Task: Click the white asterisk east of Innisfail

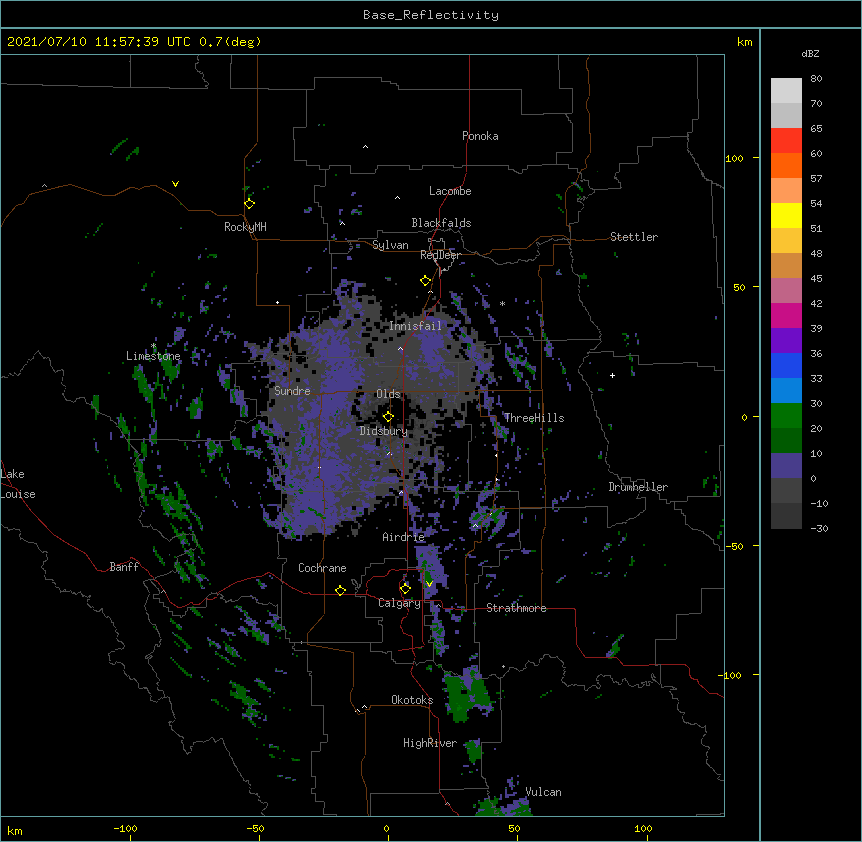Action: [x=502, y=304]
